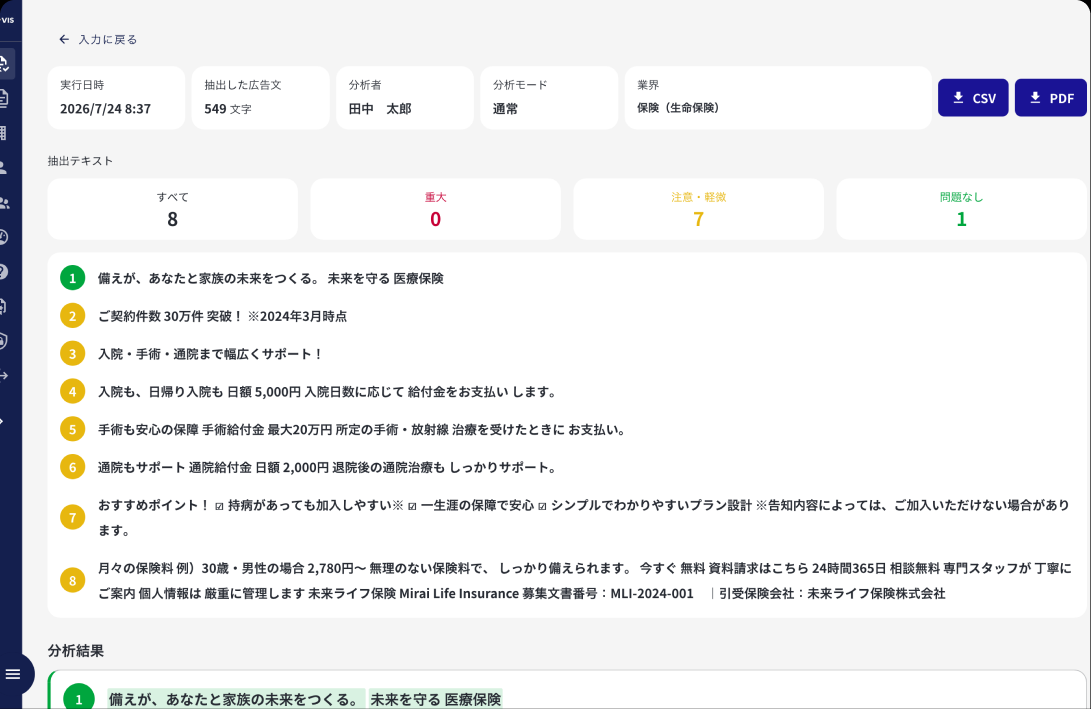Select yellow number 8 badge
Viewport: 1091px width, 709px height.
click(x=72, y=580)
